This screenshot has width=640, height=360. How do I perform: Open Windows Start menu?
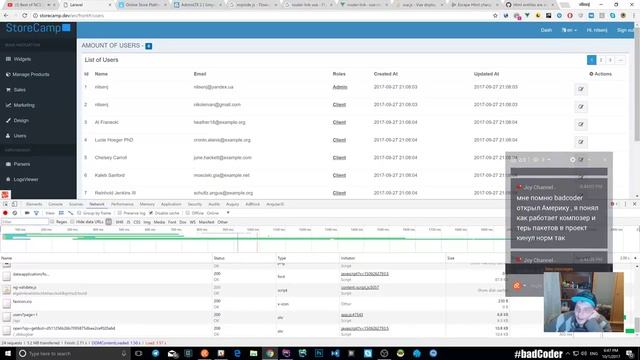[x=7, y=353]
